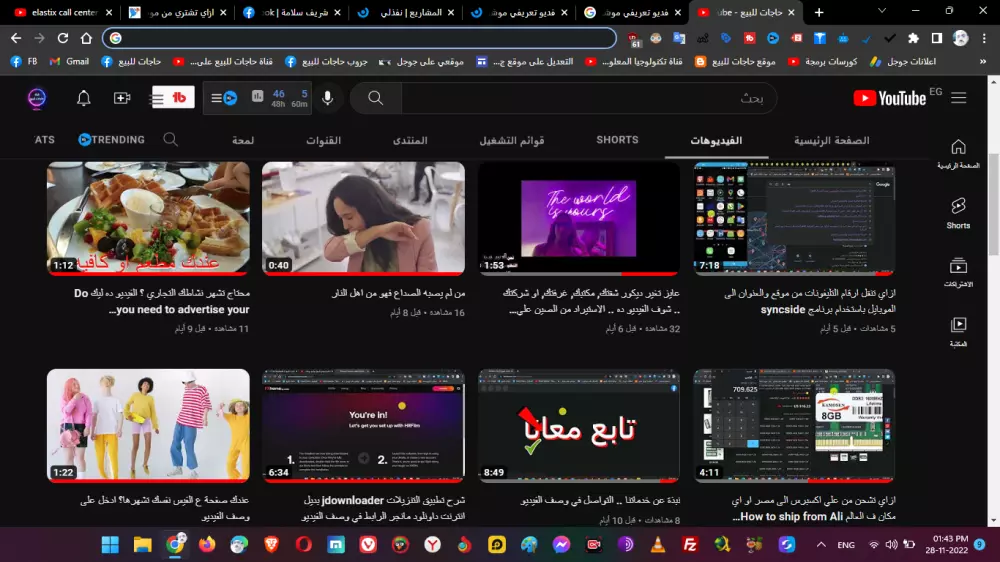Open the Windows Start menu
This screenshot has height=562, width=1000.
[x=110, y=544]
